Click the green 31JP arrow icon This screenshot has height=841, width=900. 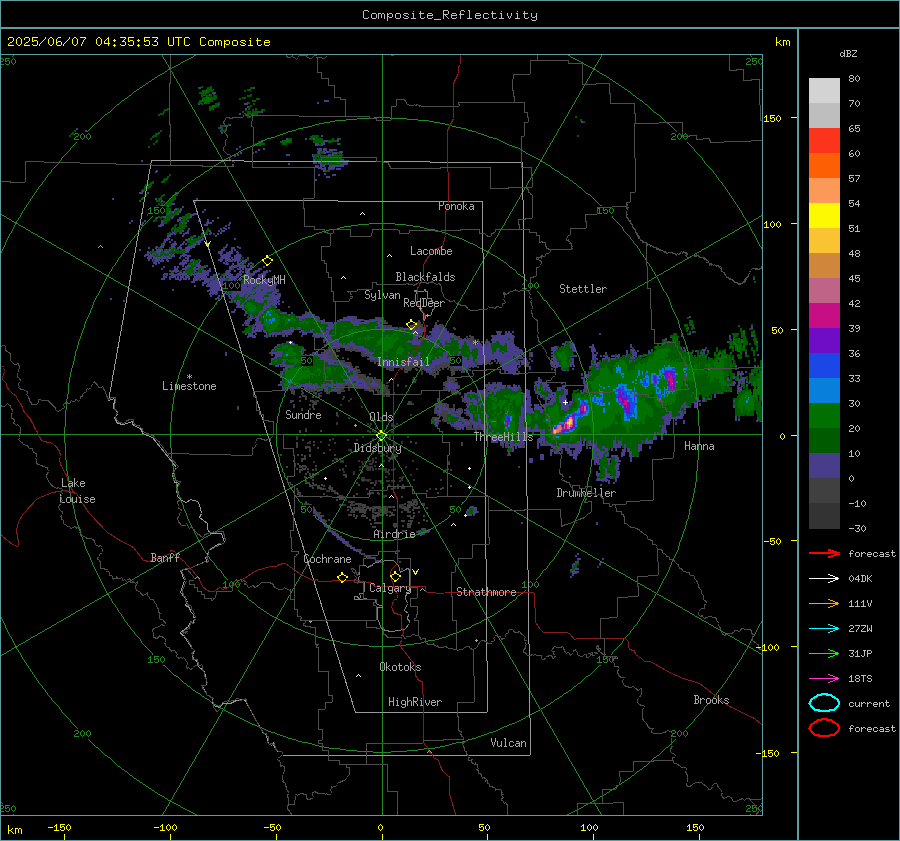coord(824,653)
